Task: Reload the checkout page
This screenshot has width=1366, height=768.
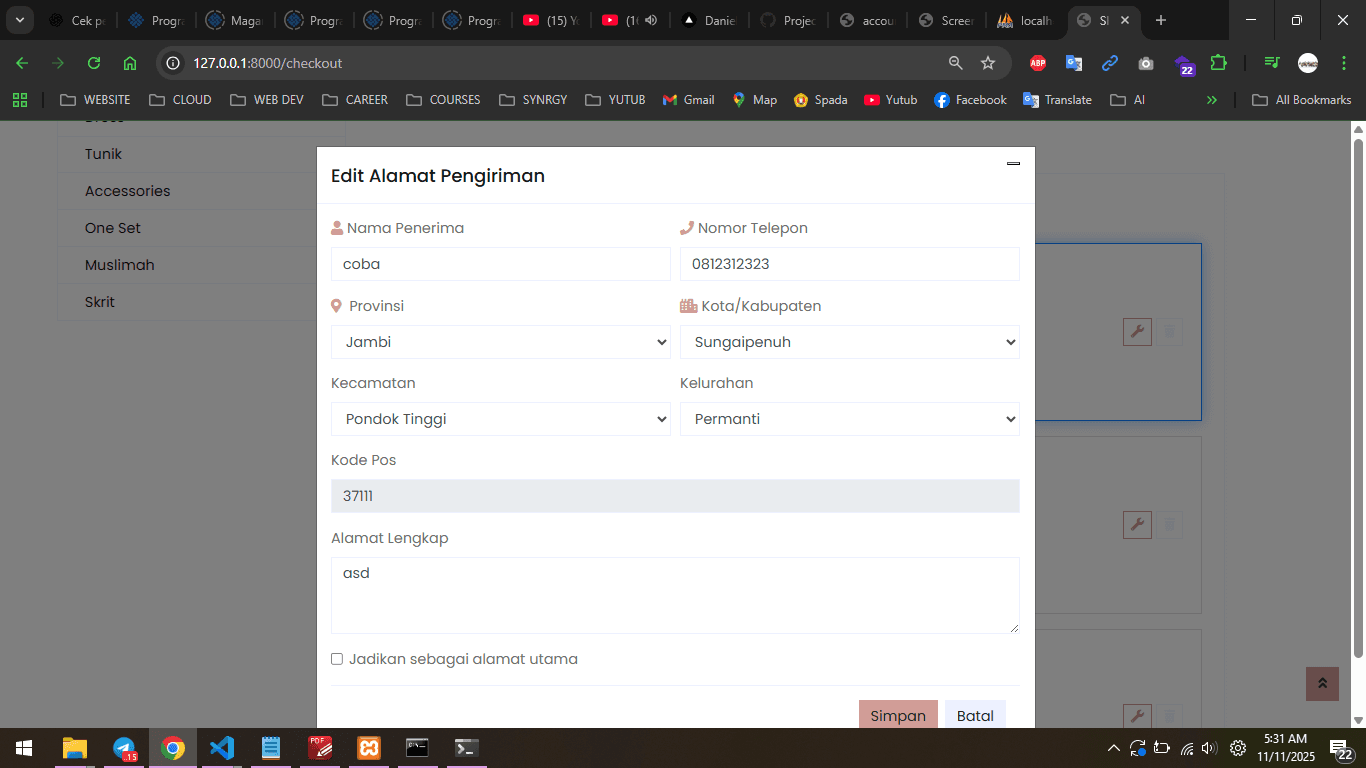Action: (x=93, y=62)
